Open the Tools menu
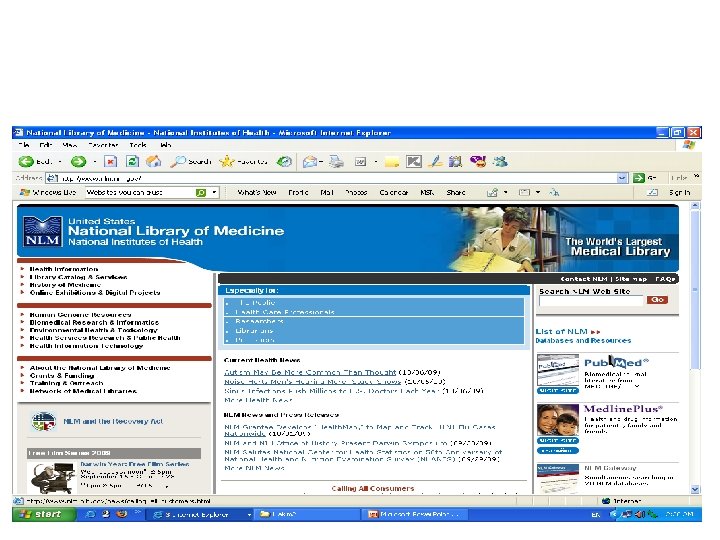Viewport: 720px width, 540px height. (138, 145)
